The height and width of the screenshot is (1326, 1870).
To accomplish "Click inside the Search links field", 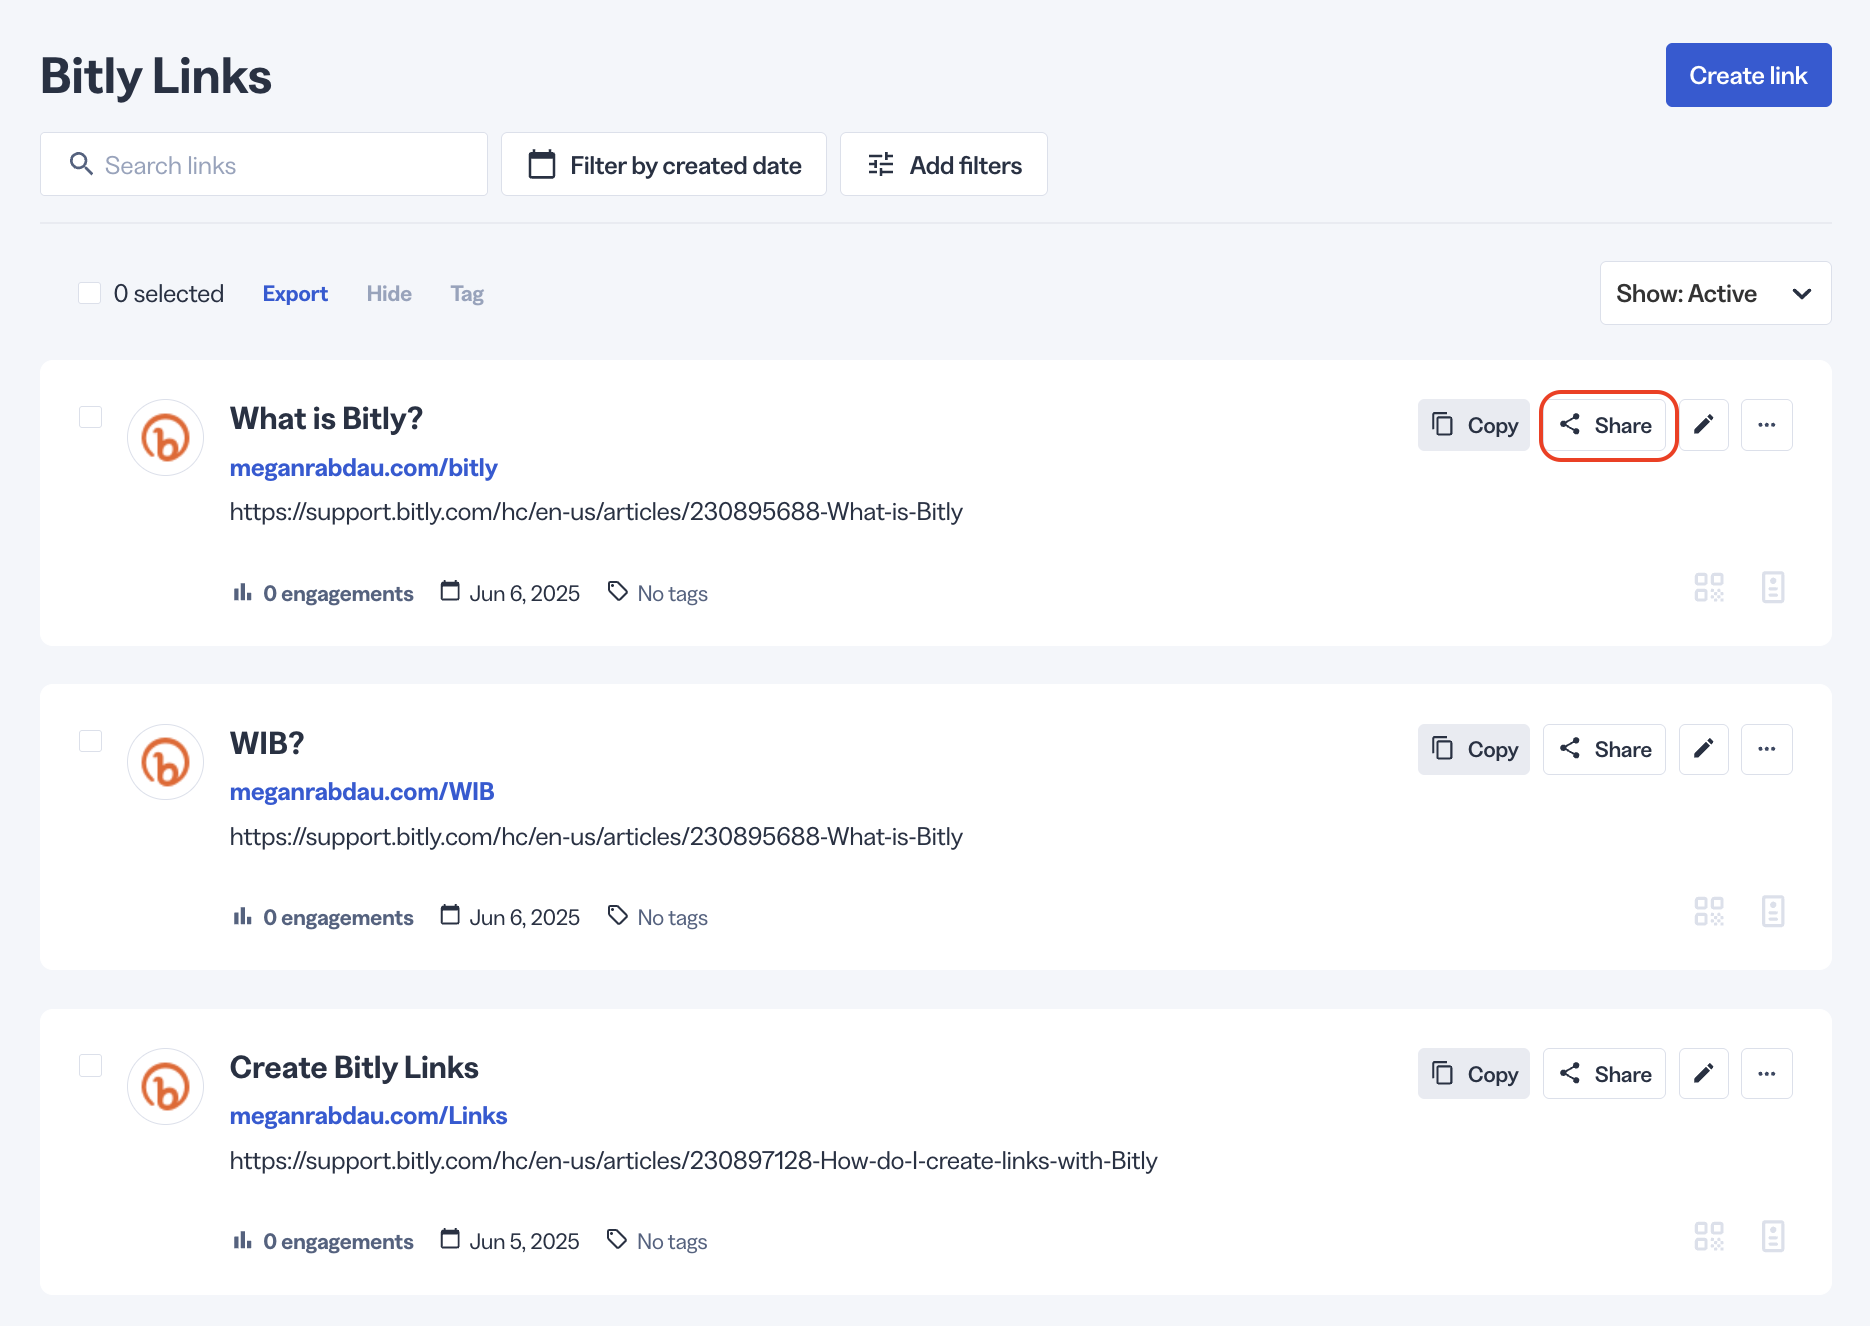I will (x=263, y=164).
